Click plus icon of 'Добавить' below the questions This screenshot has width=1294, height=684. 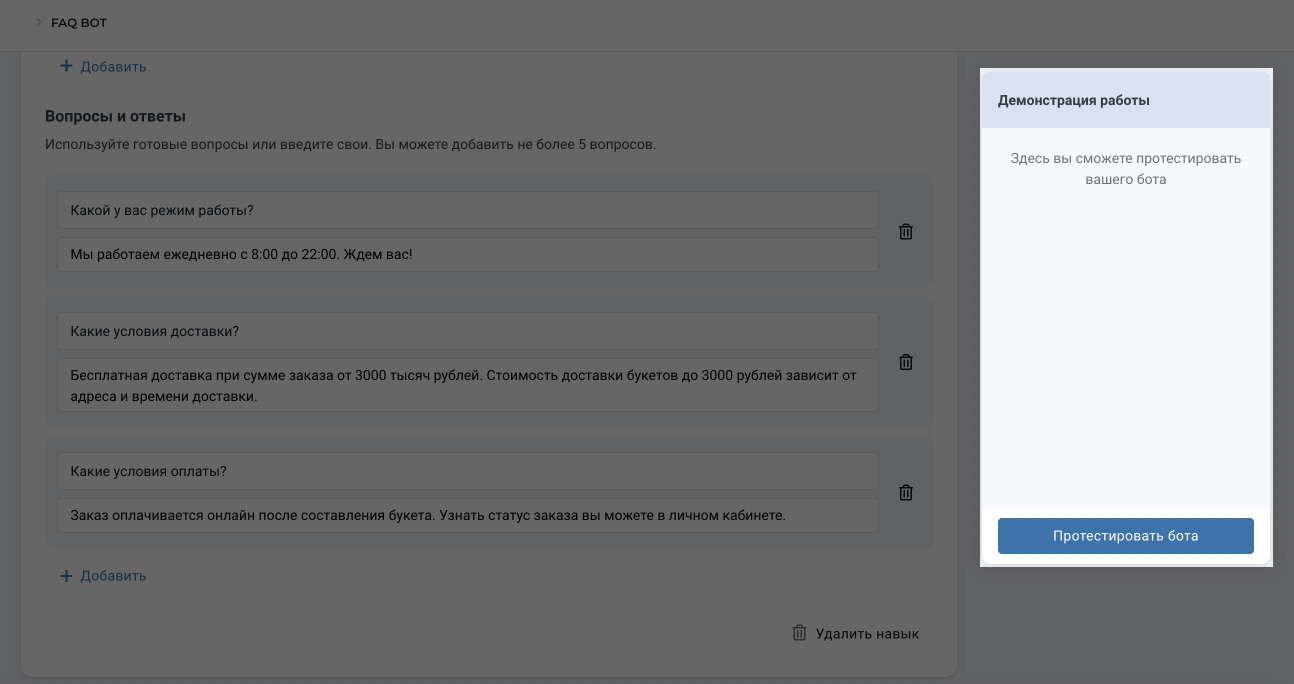[66, 576]
